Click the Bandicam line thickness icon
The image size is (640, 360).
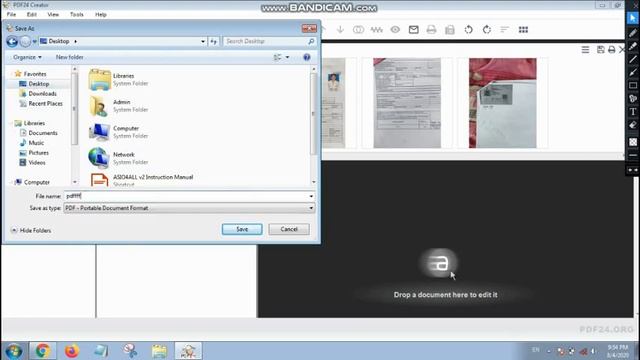tap(633, 155)
